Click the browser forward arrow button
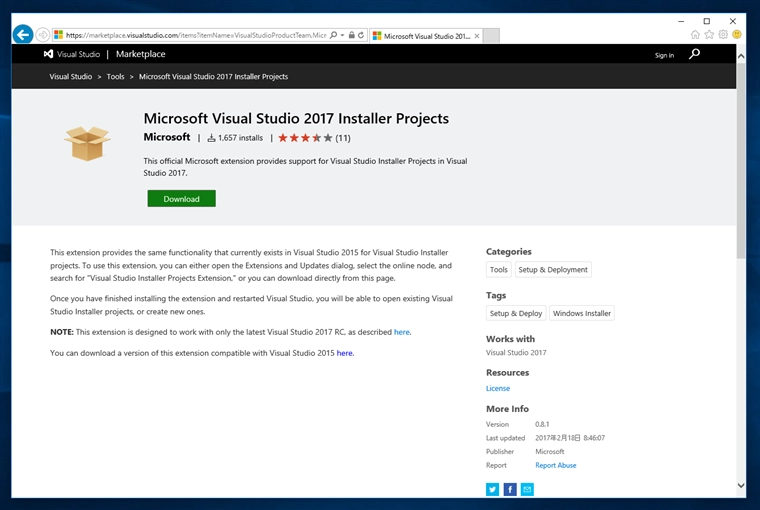This screenshot has width=760, height=510. (43, 35)
